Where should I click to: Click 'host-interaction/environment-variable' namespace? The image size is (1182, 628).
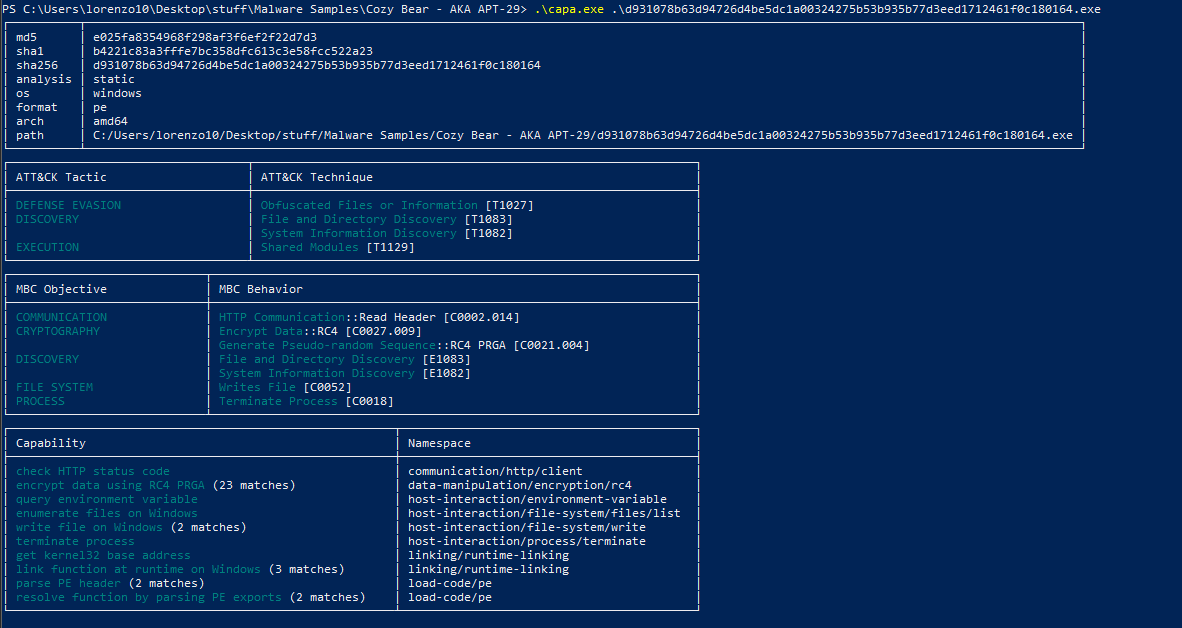[537, 499]
